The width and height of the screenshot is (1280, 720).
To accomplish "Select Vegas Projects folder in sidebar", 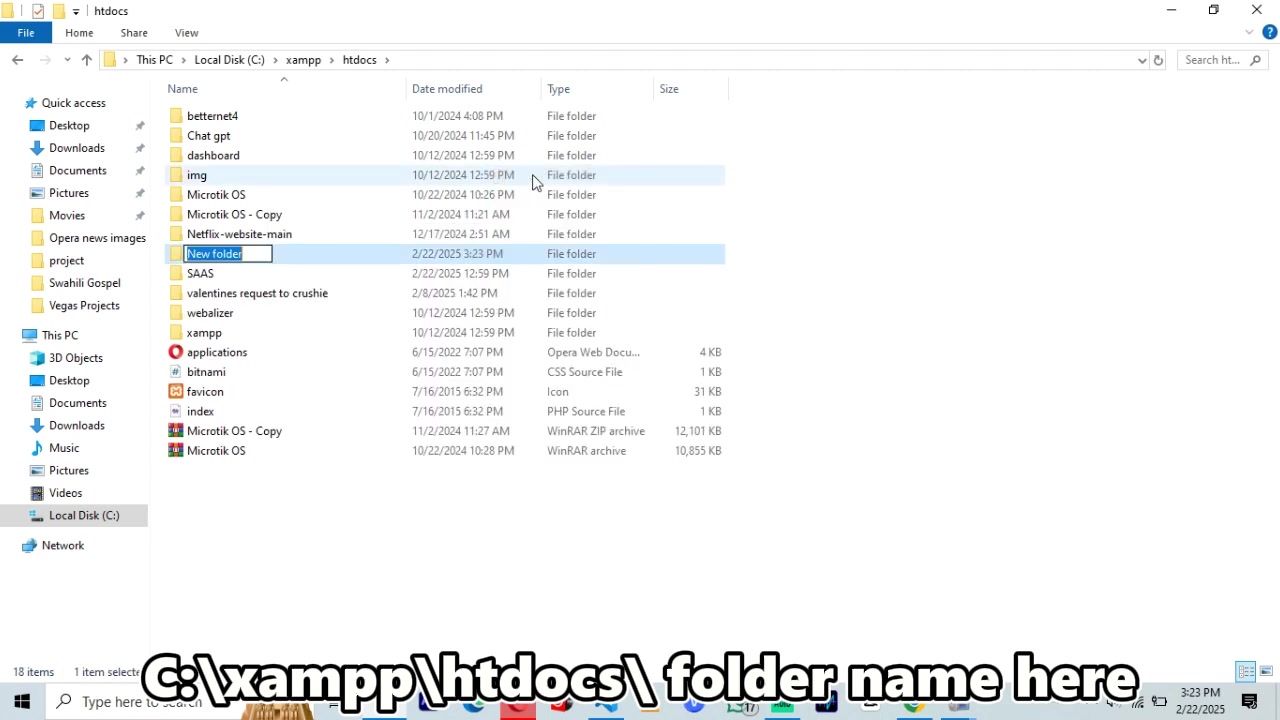I will pos(84,306).
